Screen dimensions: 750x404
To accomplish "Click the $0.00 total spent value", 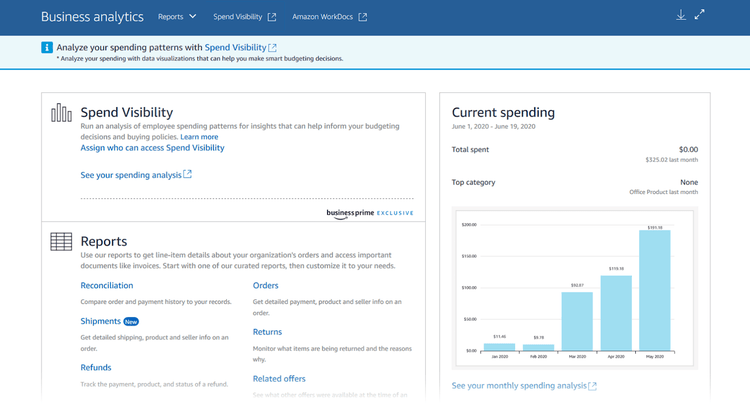I will point(688,150).
